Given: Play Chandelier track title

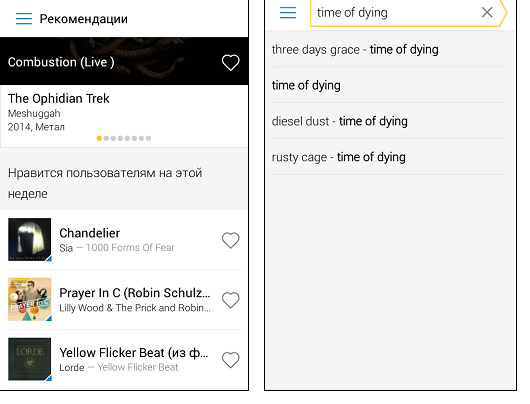Looking at the screenshot, I should coord(90,233).
